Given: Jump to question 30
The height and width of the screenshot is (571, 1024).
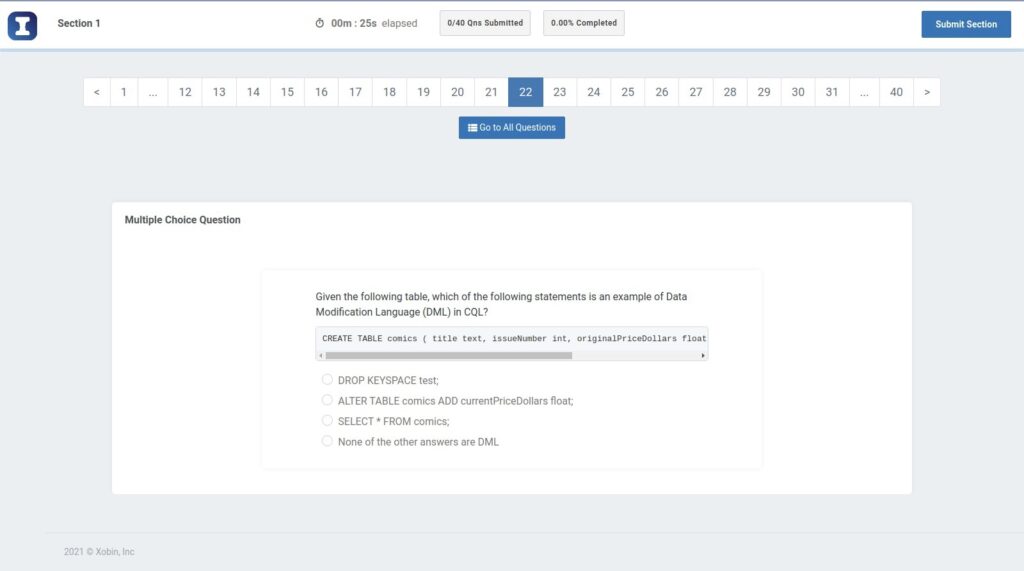Looking at the screenshot, I should click(798, 92).
